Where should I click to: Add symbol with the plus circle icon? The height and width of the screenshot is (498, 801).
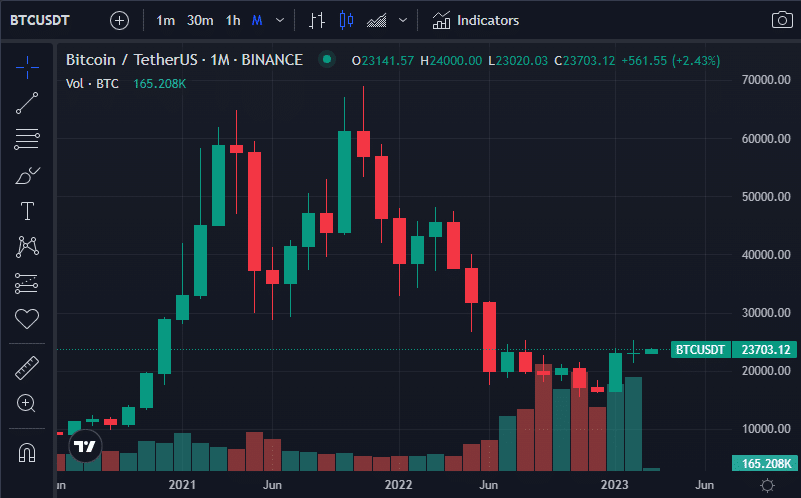point(120,20)
